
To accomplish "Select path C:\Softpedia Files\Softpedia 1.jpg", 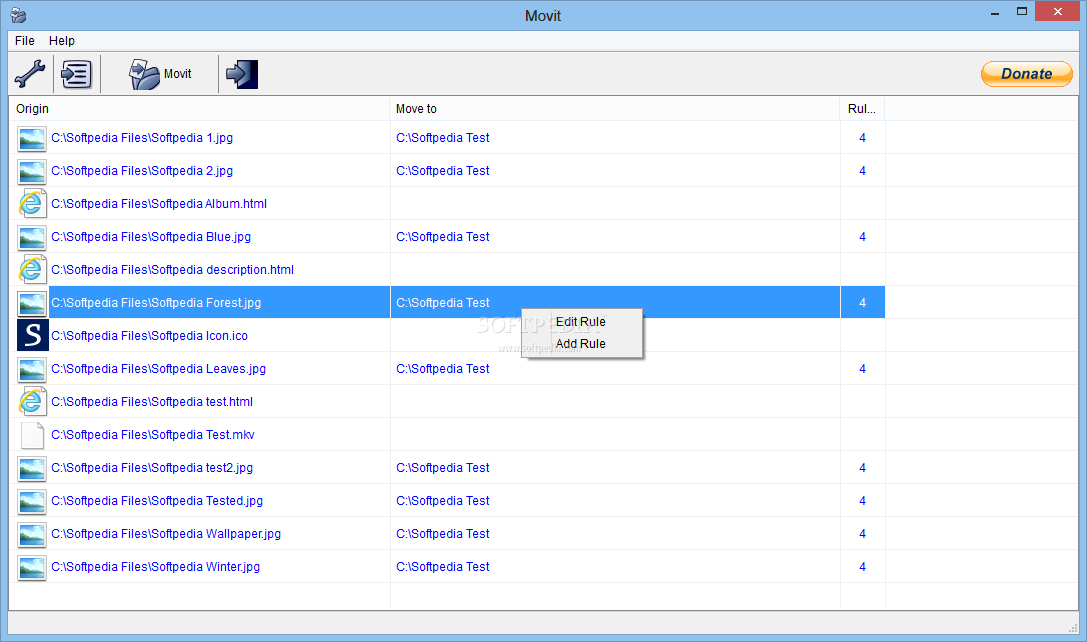I will pos(142,138).
